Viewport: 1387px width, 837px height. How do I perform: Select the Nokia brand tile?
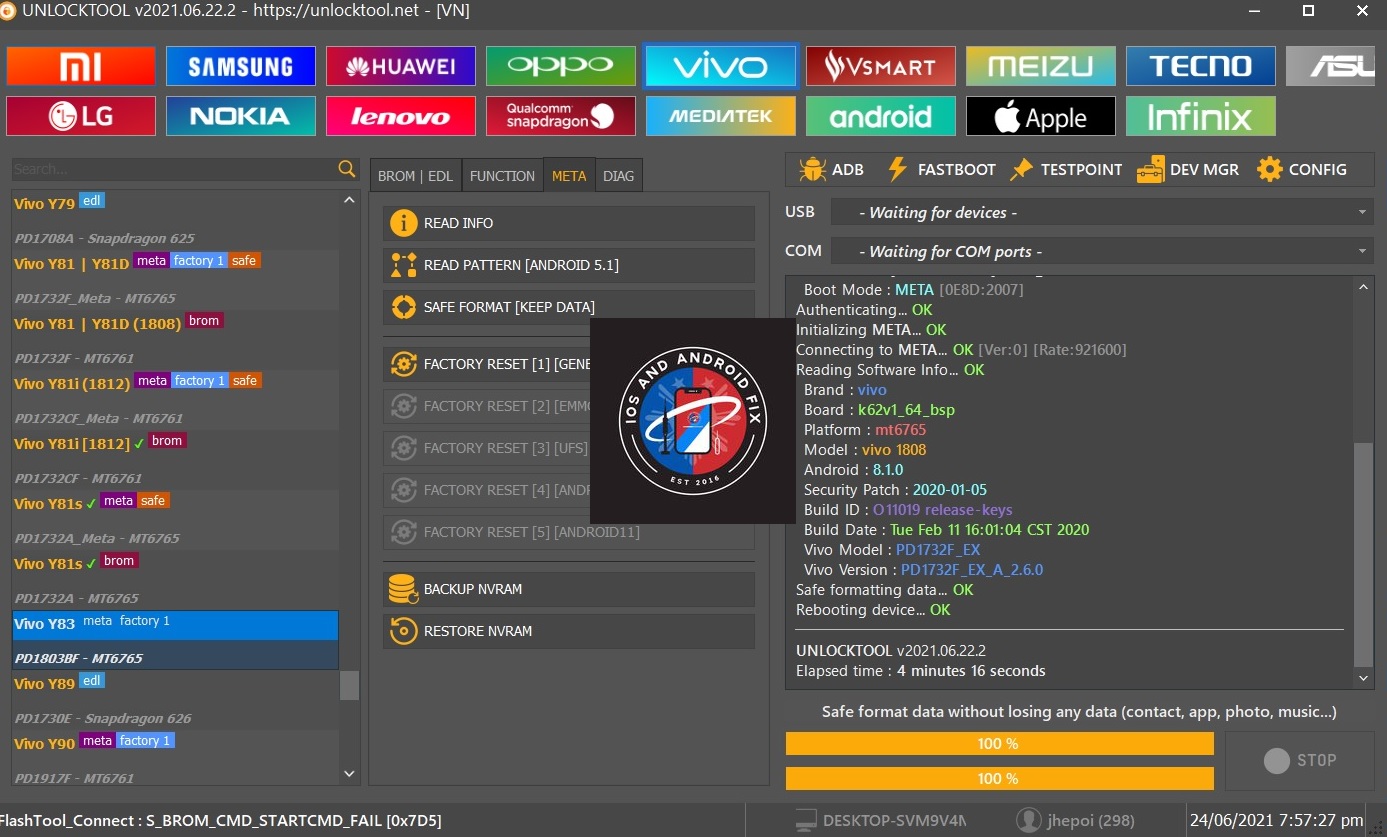pyautogui.click(x=241, y=116)
